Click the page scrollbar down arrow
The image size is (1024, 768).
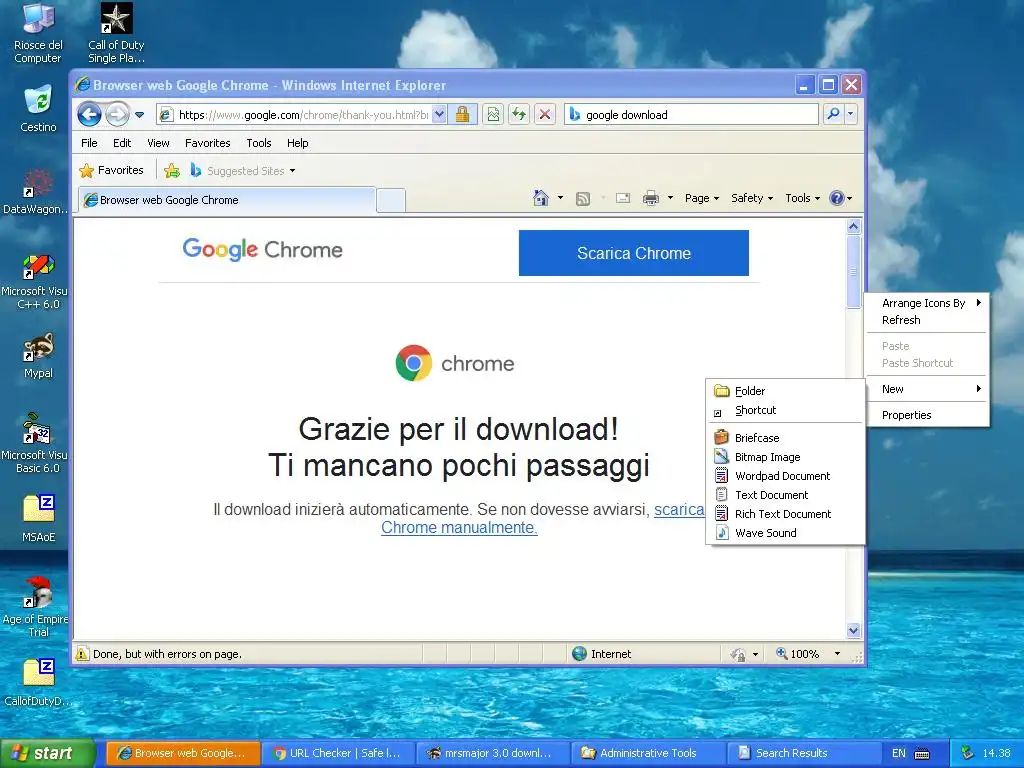click(x=854, y=630)
